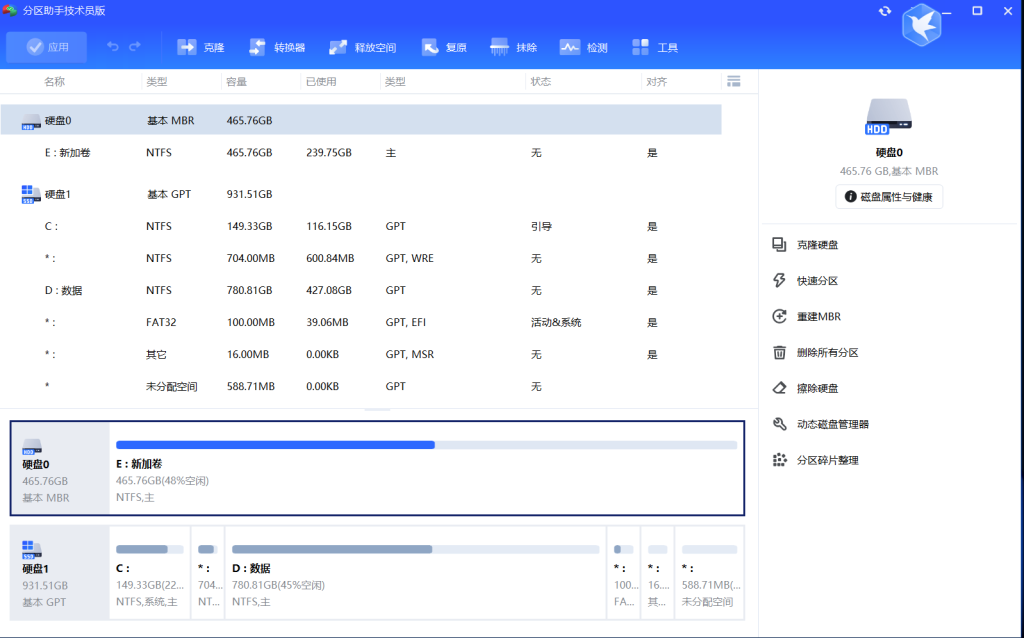Click the redo arrow in toolbar
The height and width of the screenshot is (638, 1024).
tap(135, 47)
